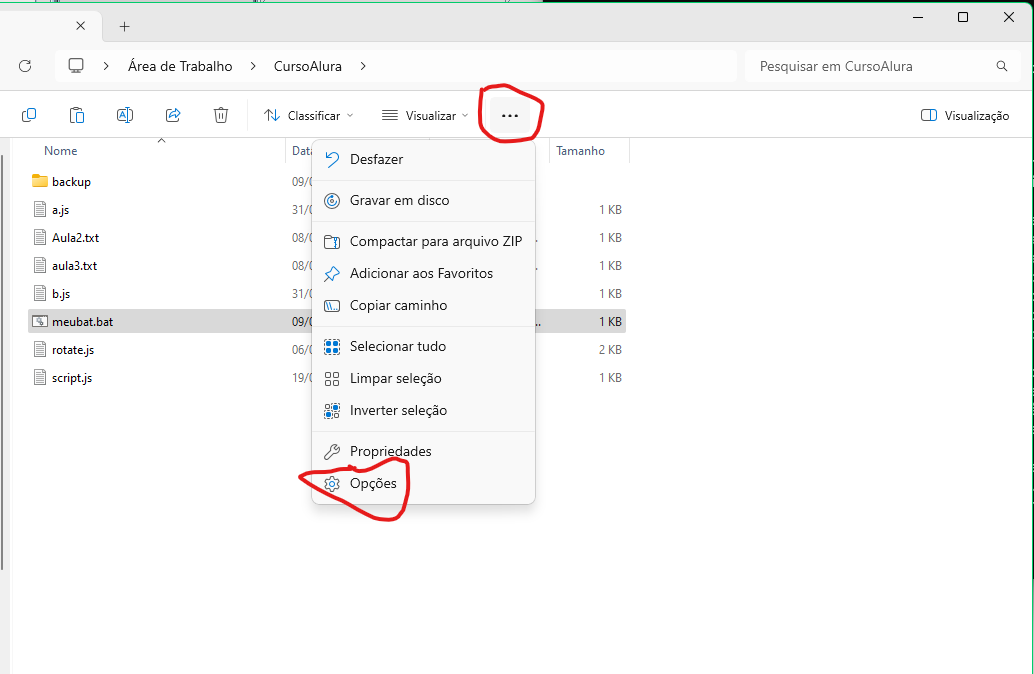Viewport: 1034px width, 674px height.
Task: Open Propriedades from the menu
Action: click(423, 452)
